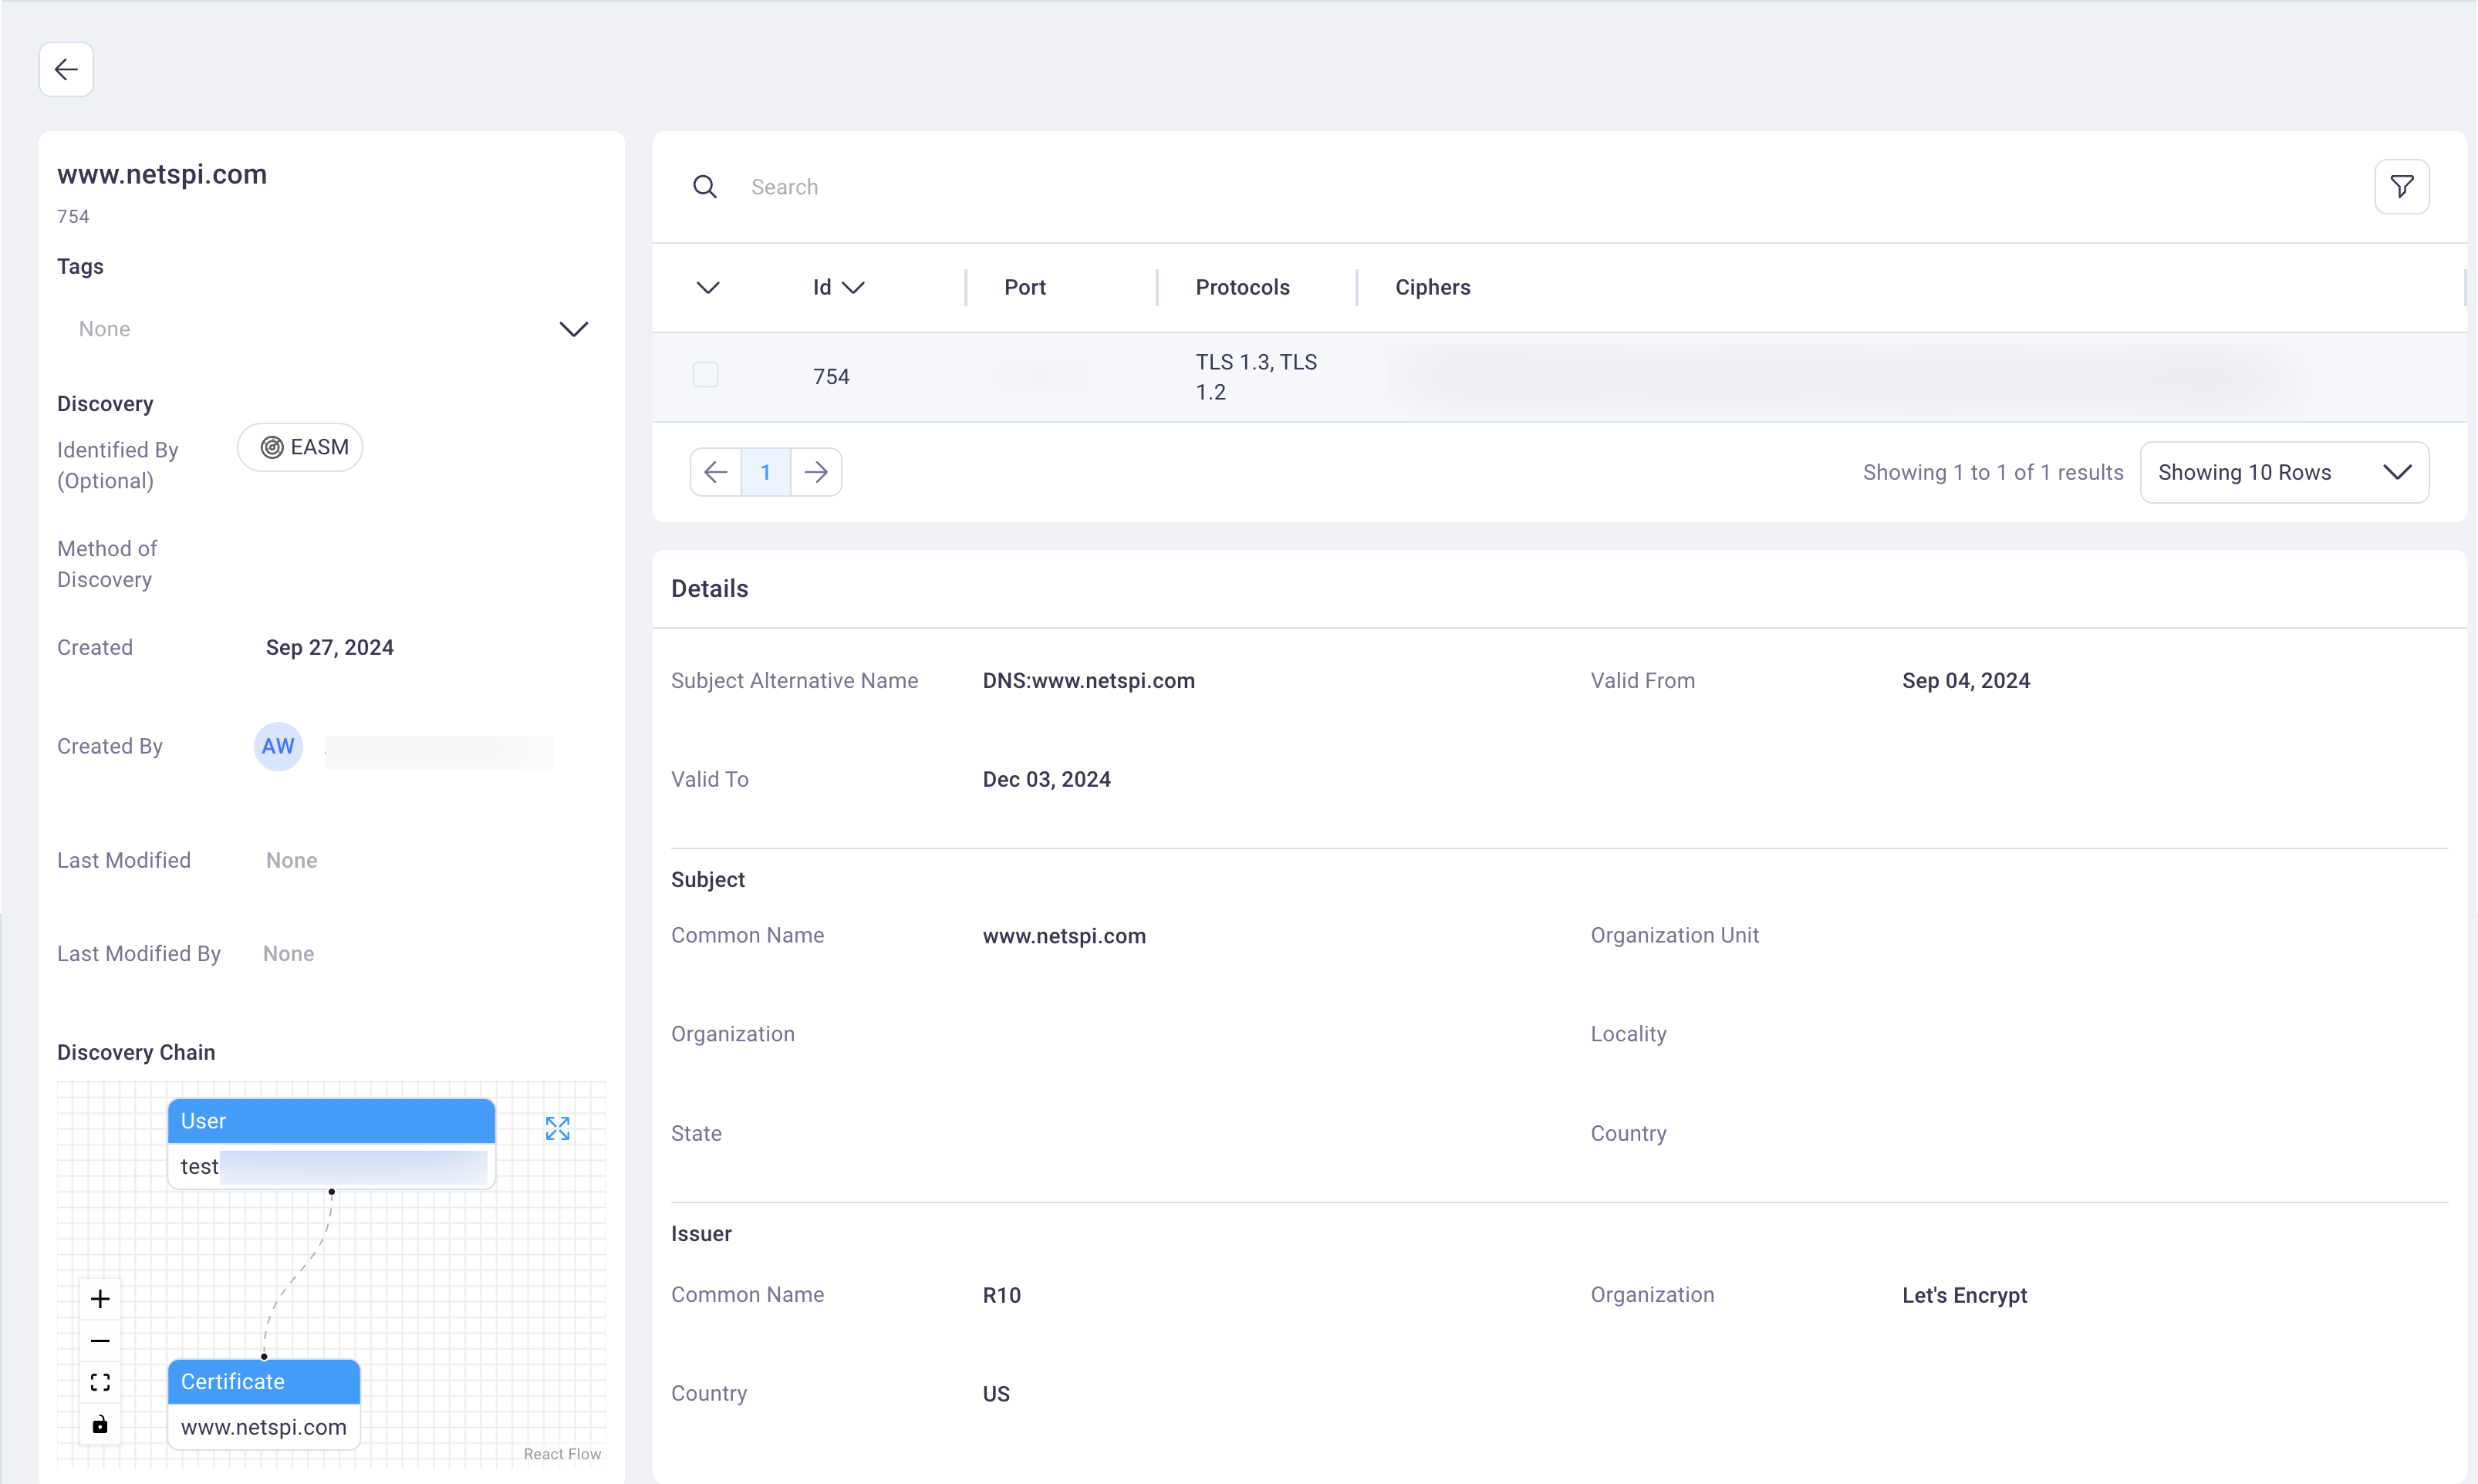Viewport: 2478px width, 1484px height.
Task: Click the Let's Encrypt organization value
Action: pyautogui.click(x=1965, y=1296)
